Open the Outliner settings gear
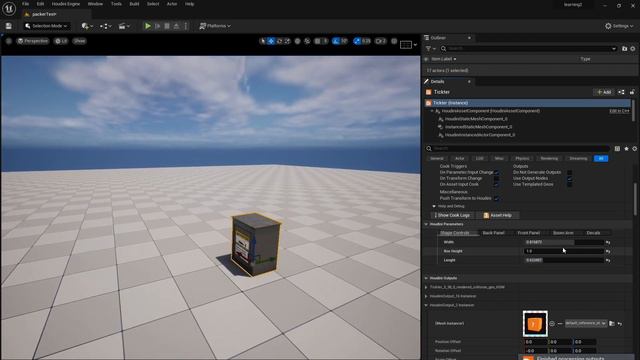640x360 pixels. tap(633, 49)
